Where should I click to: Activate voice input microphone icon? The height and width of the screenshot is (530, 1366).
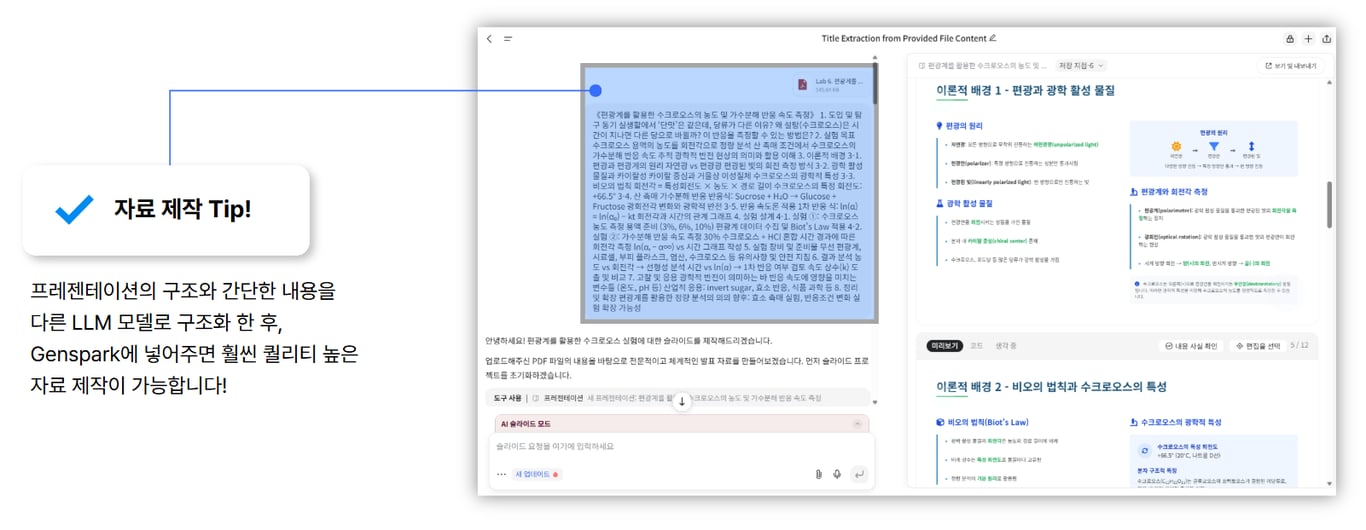(x=837, y=474)
